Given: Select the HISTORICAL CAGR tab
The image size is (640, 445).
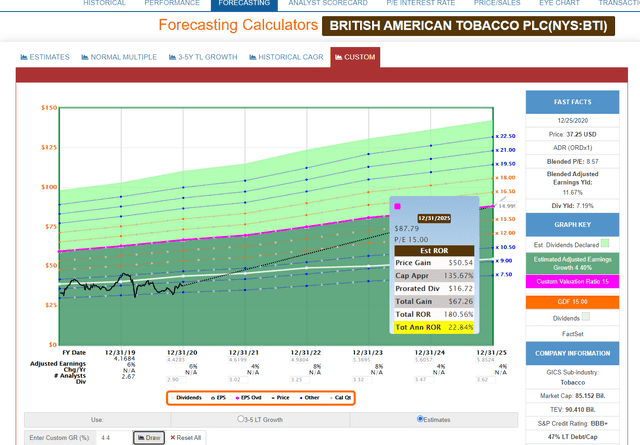Looking at the screenshot, I should click(x=286, y=57).
